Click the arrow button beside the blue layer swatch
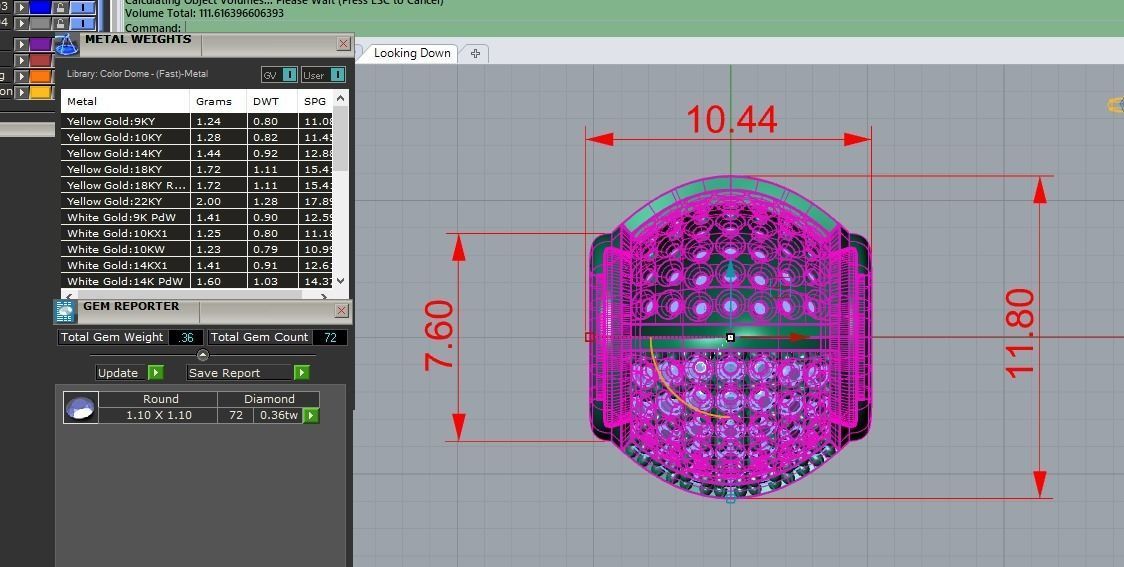Screen dimensions: 1124x567 tap(22, 7)
